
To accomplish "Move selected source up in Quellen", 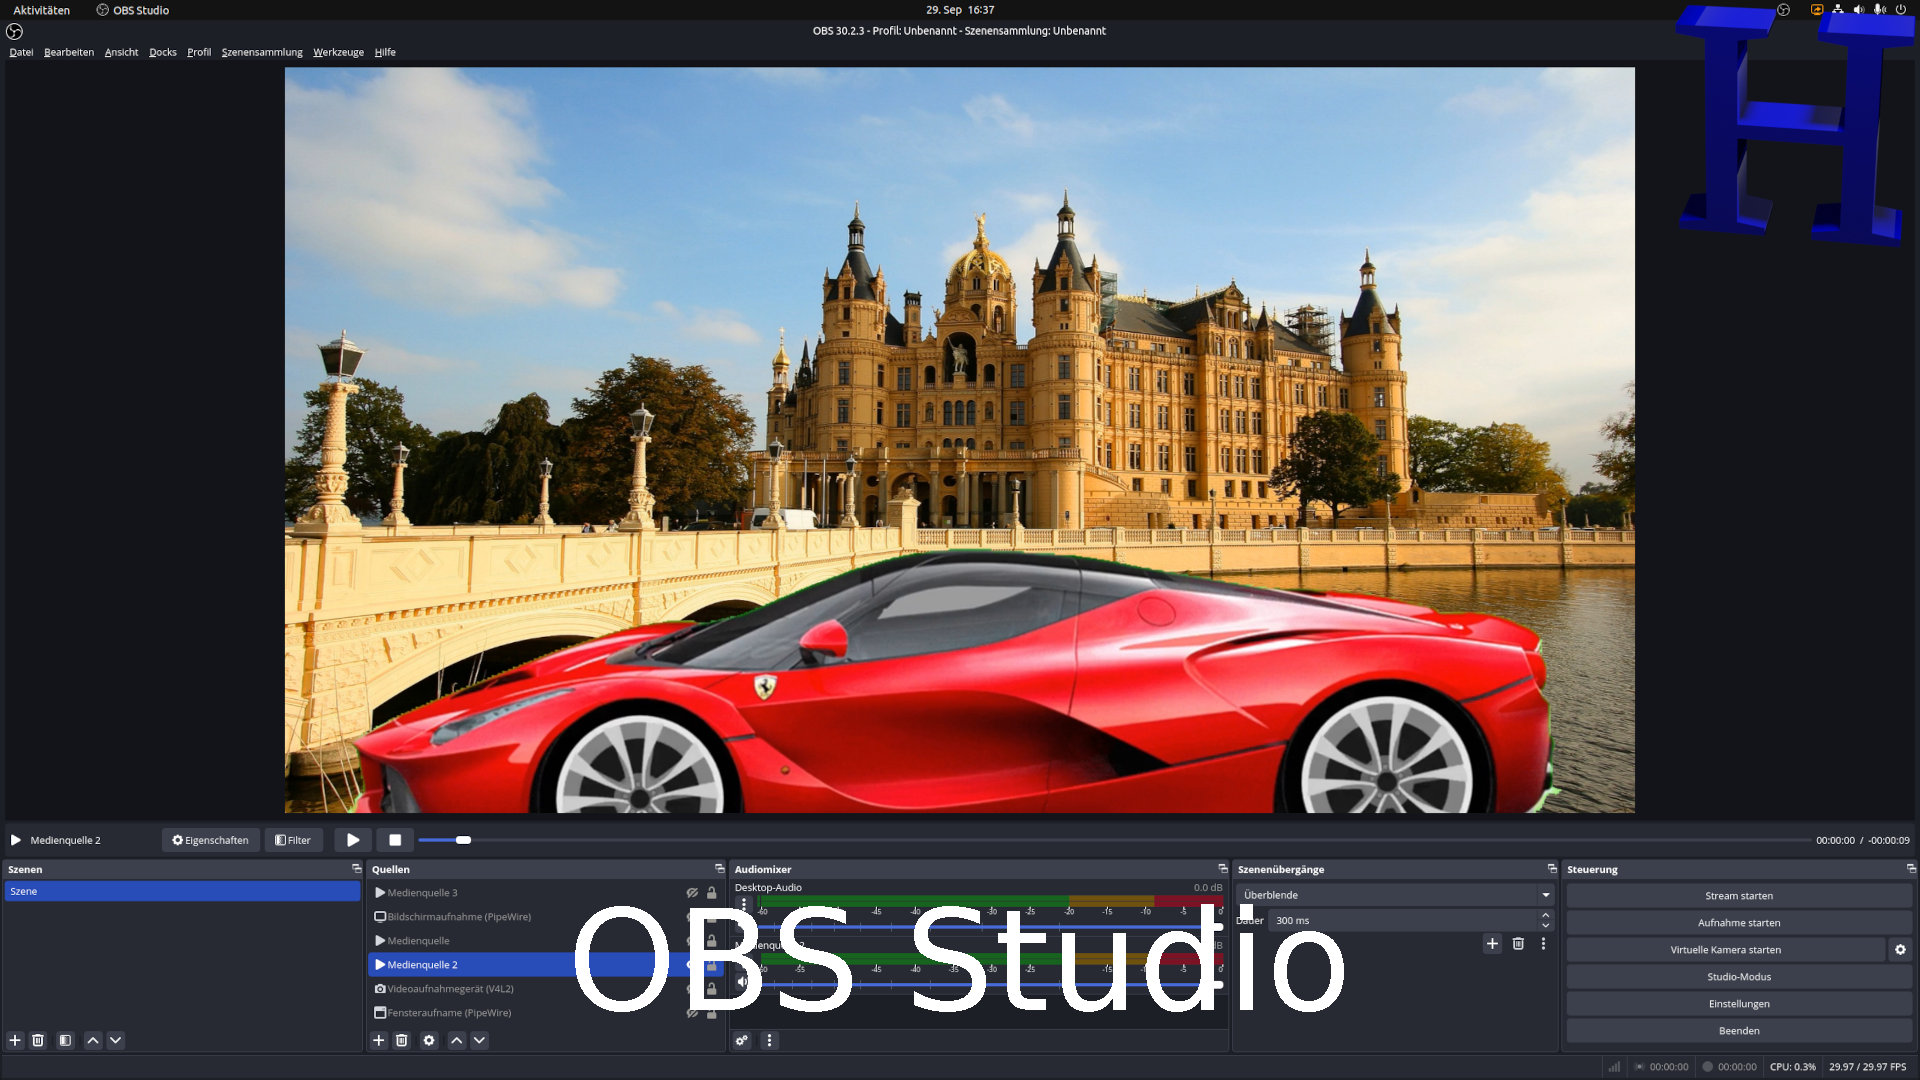I will point(457,1040).
